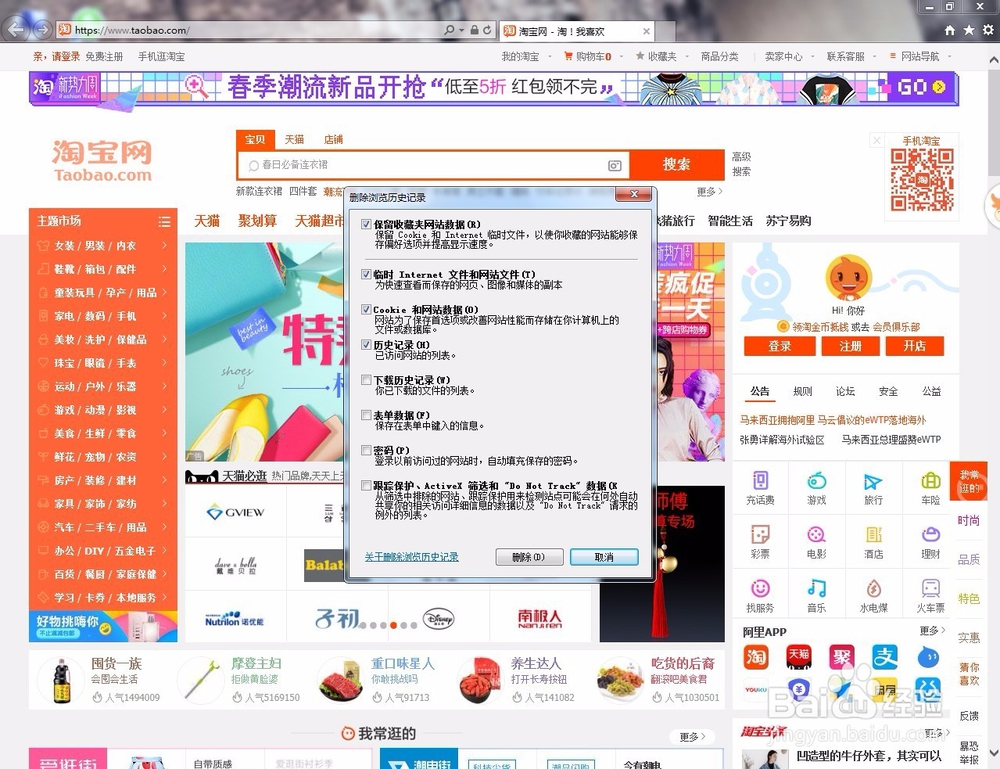The width and height of the screenshot is (1000, 769).
Task: Check 跟踪保护、ActiveX 筛选 checkbox
Action: coord(366,485)
